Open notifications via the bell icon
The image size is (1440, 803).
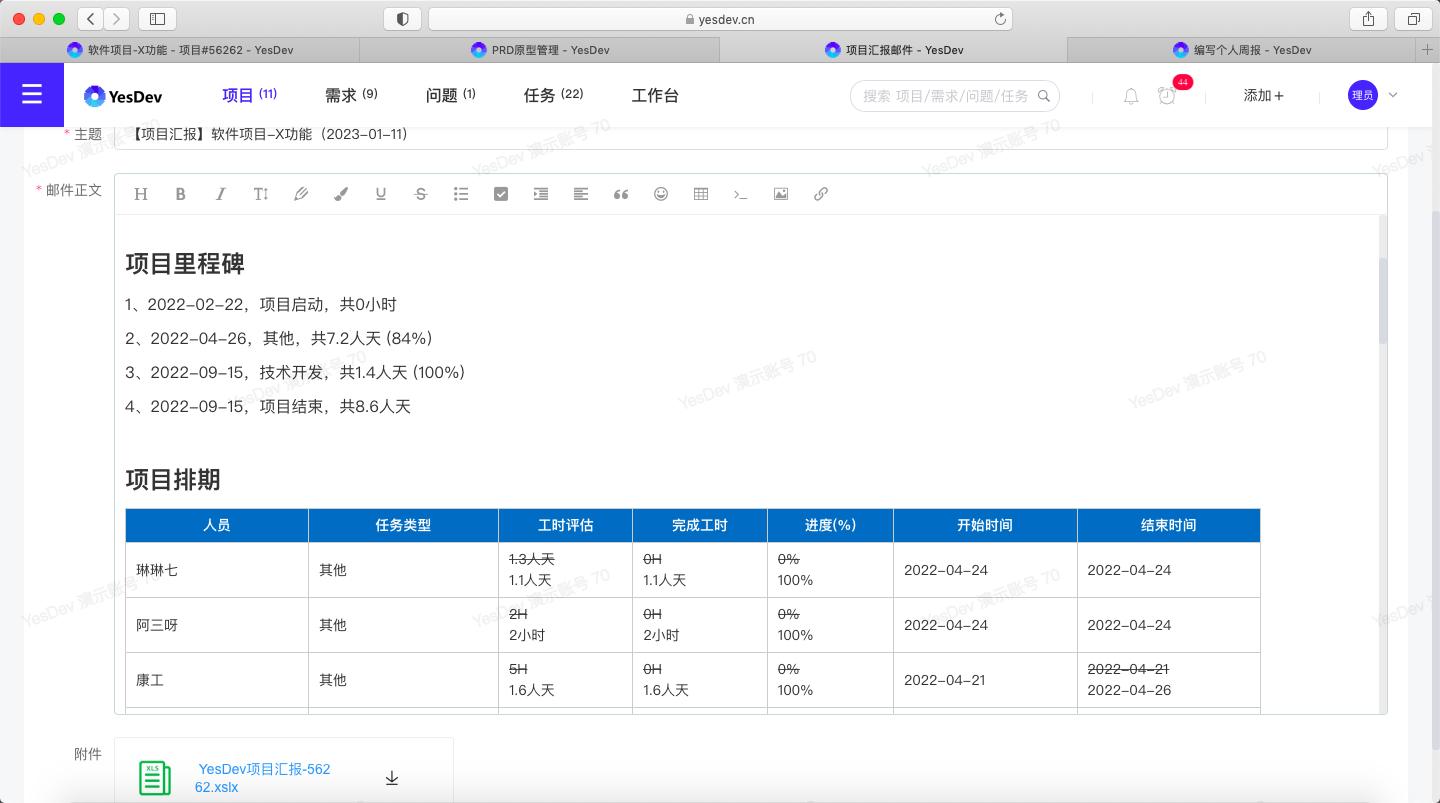(x=1130, y=96)
